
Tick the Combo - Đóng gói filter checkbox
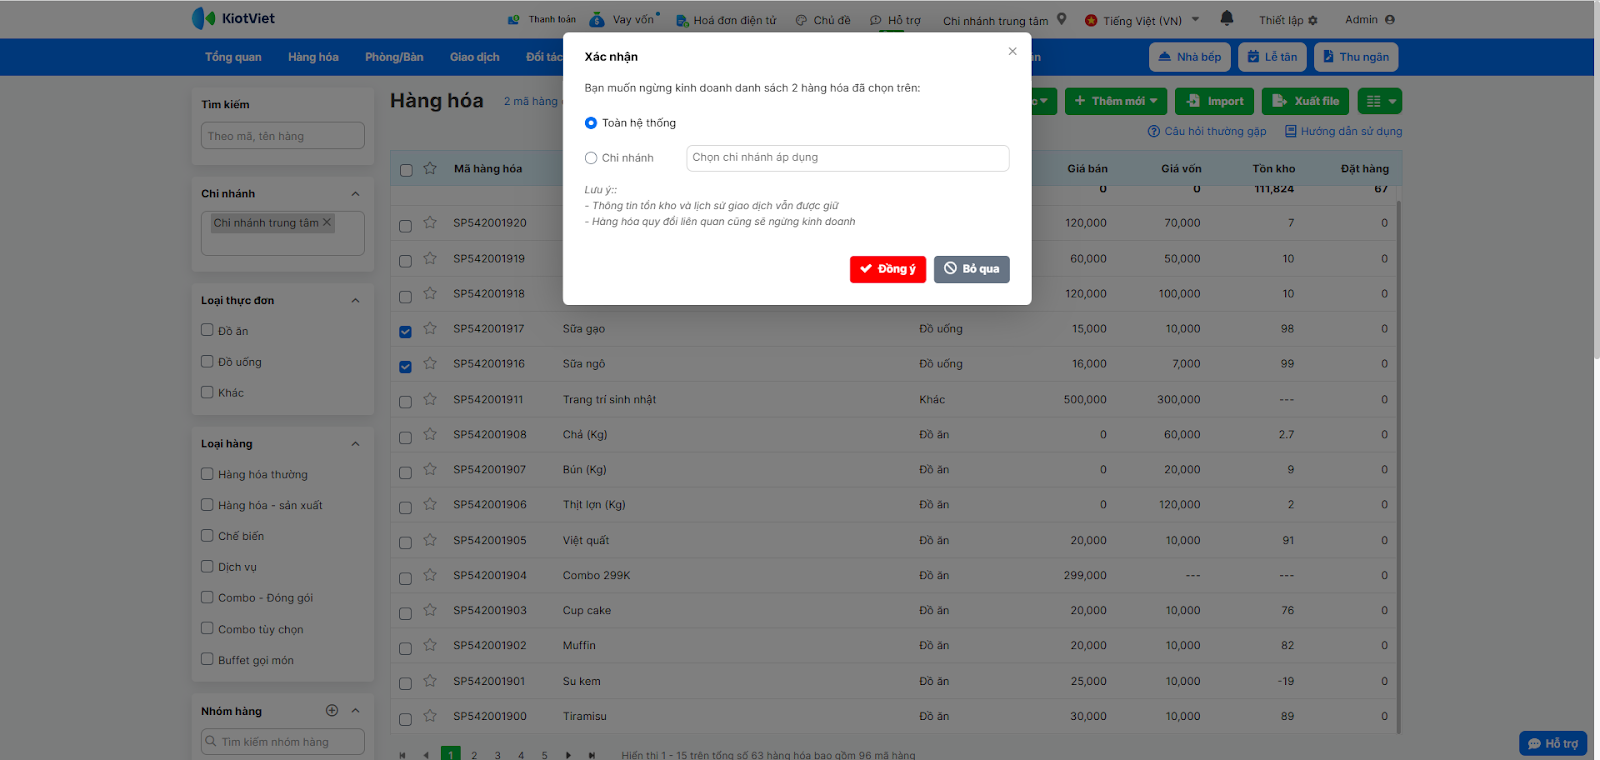pyautogui.click(x=207, y=597)
